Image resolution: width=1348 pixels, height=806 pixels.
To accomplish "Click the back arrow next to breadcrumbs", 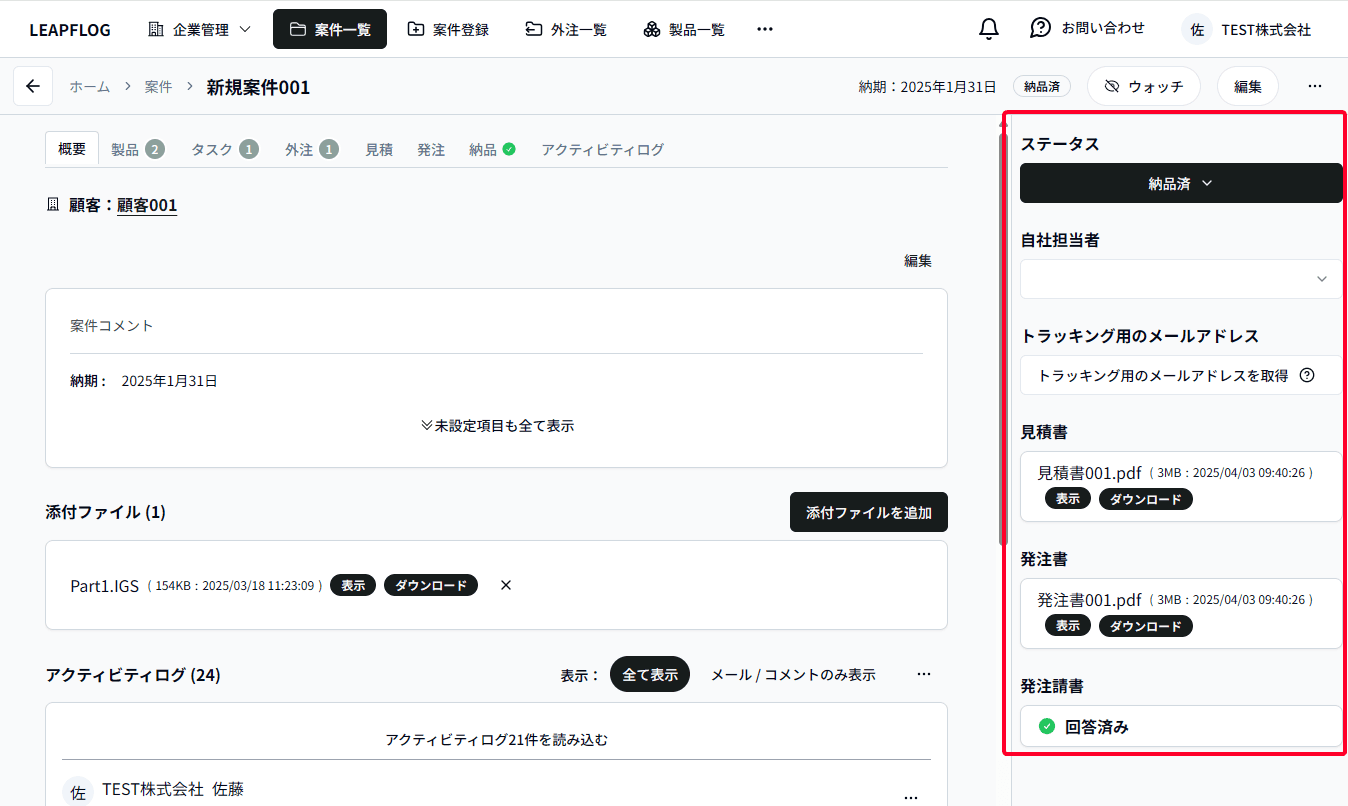I will click(32, 86).
